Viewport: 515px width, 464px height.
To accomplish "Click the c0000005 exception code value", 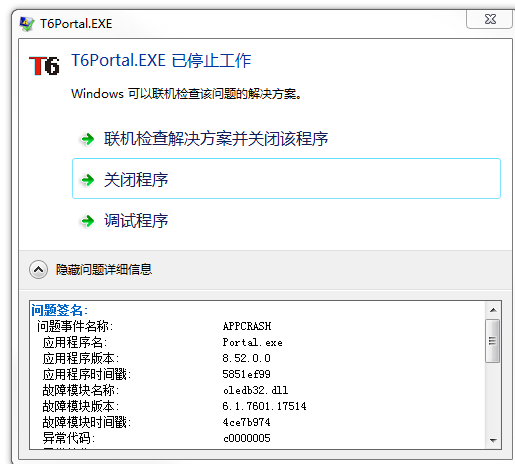I will point(247,438).
